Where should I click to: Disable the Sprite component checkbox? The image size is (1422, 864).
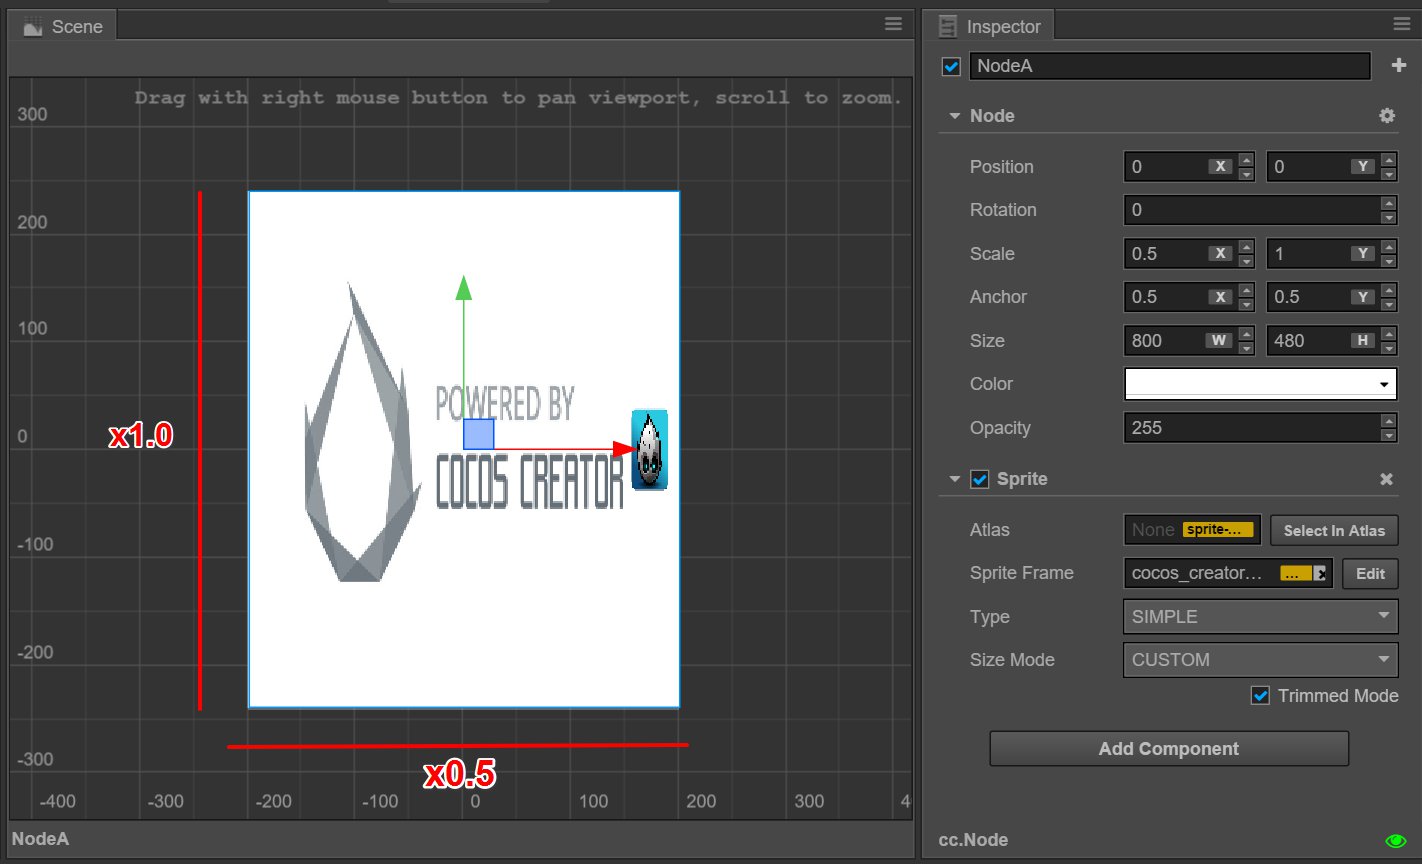click(980, 480)
